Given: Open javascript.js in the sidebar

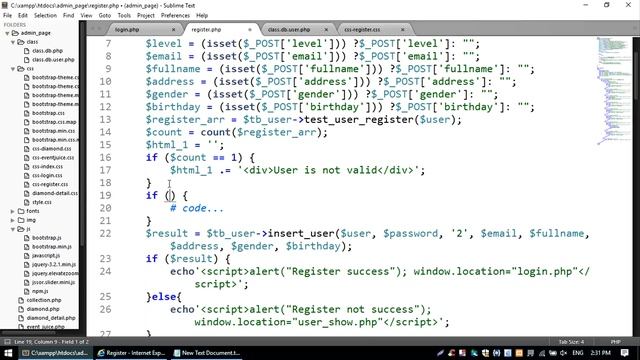Looking at the screenshot, I should [46, 256].
